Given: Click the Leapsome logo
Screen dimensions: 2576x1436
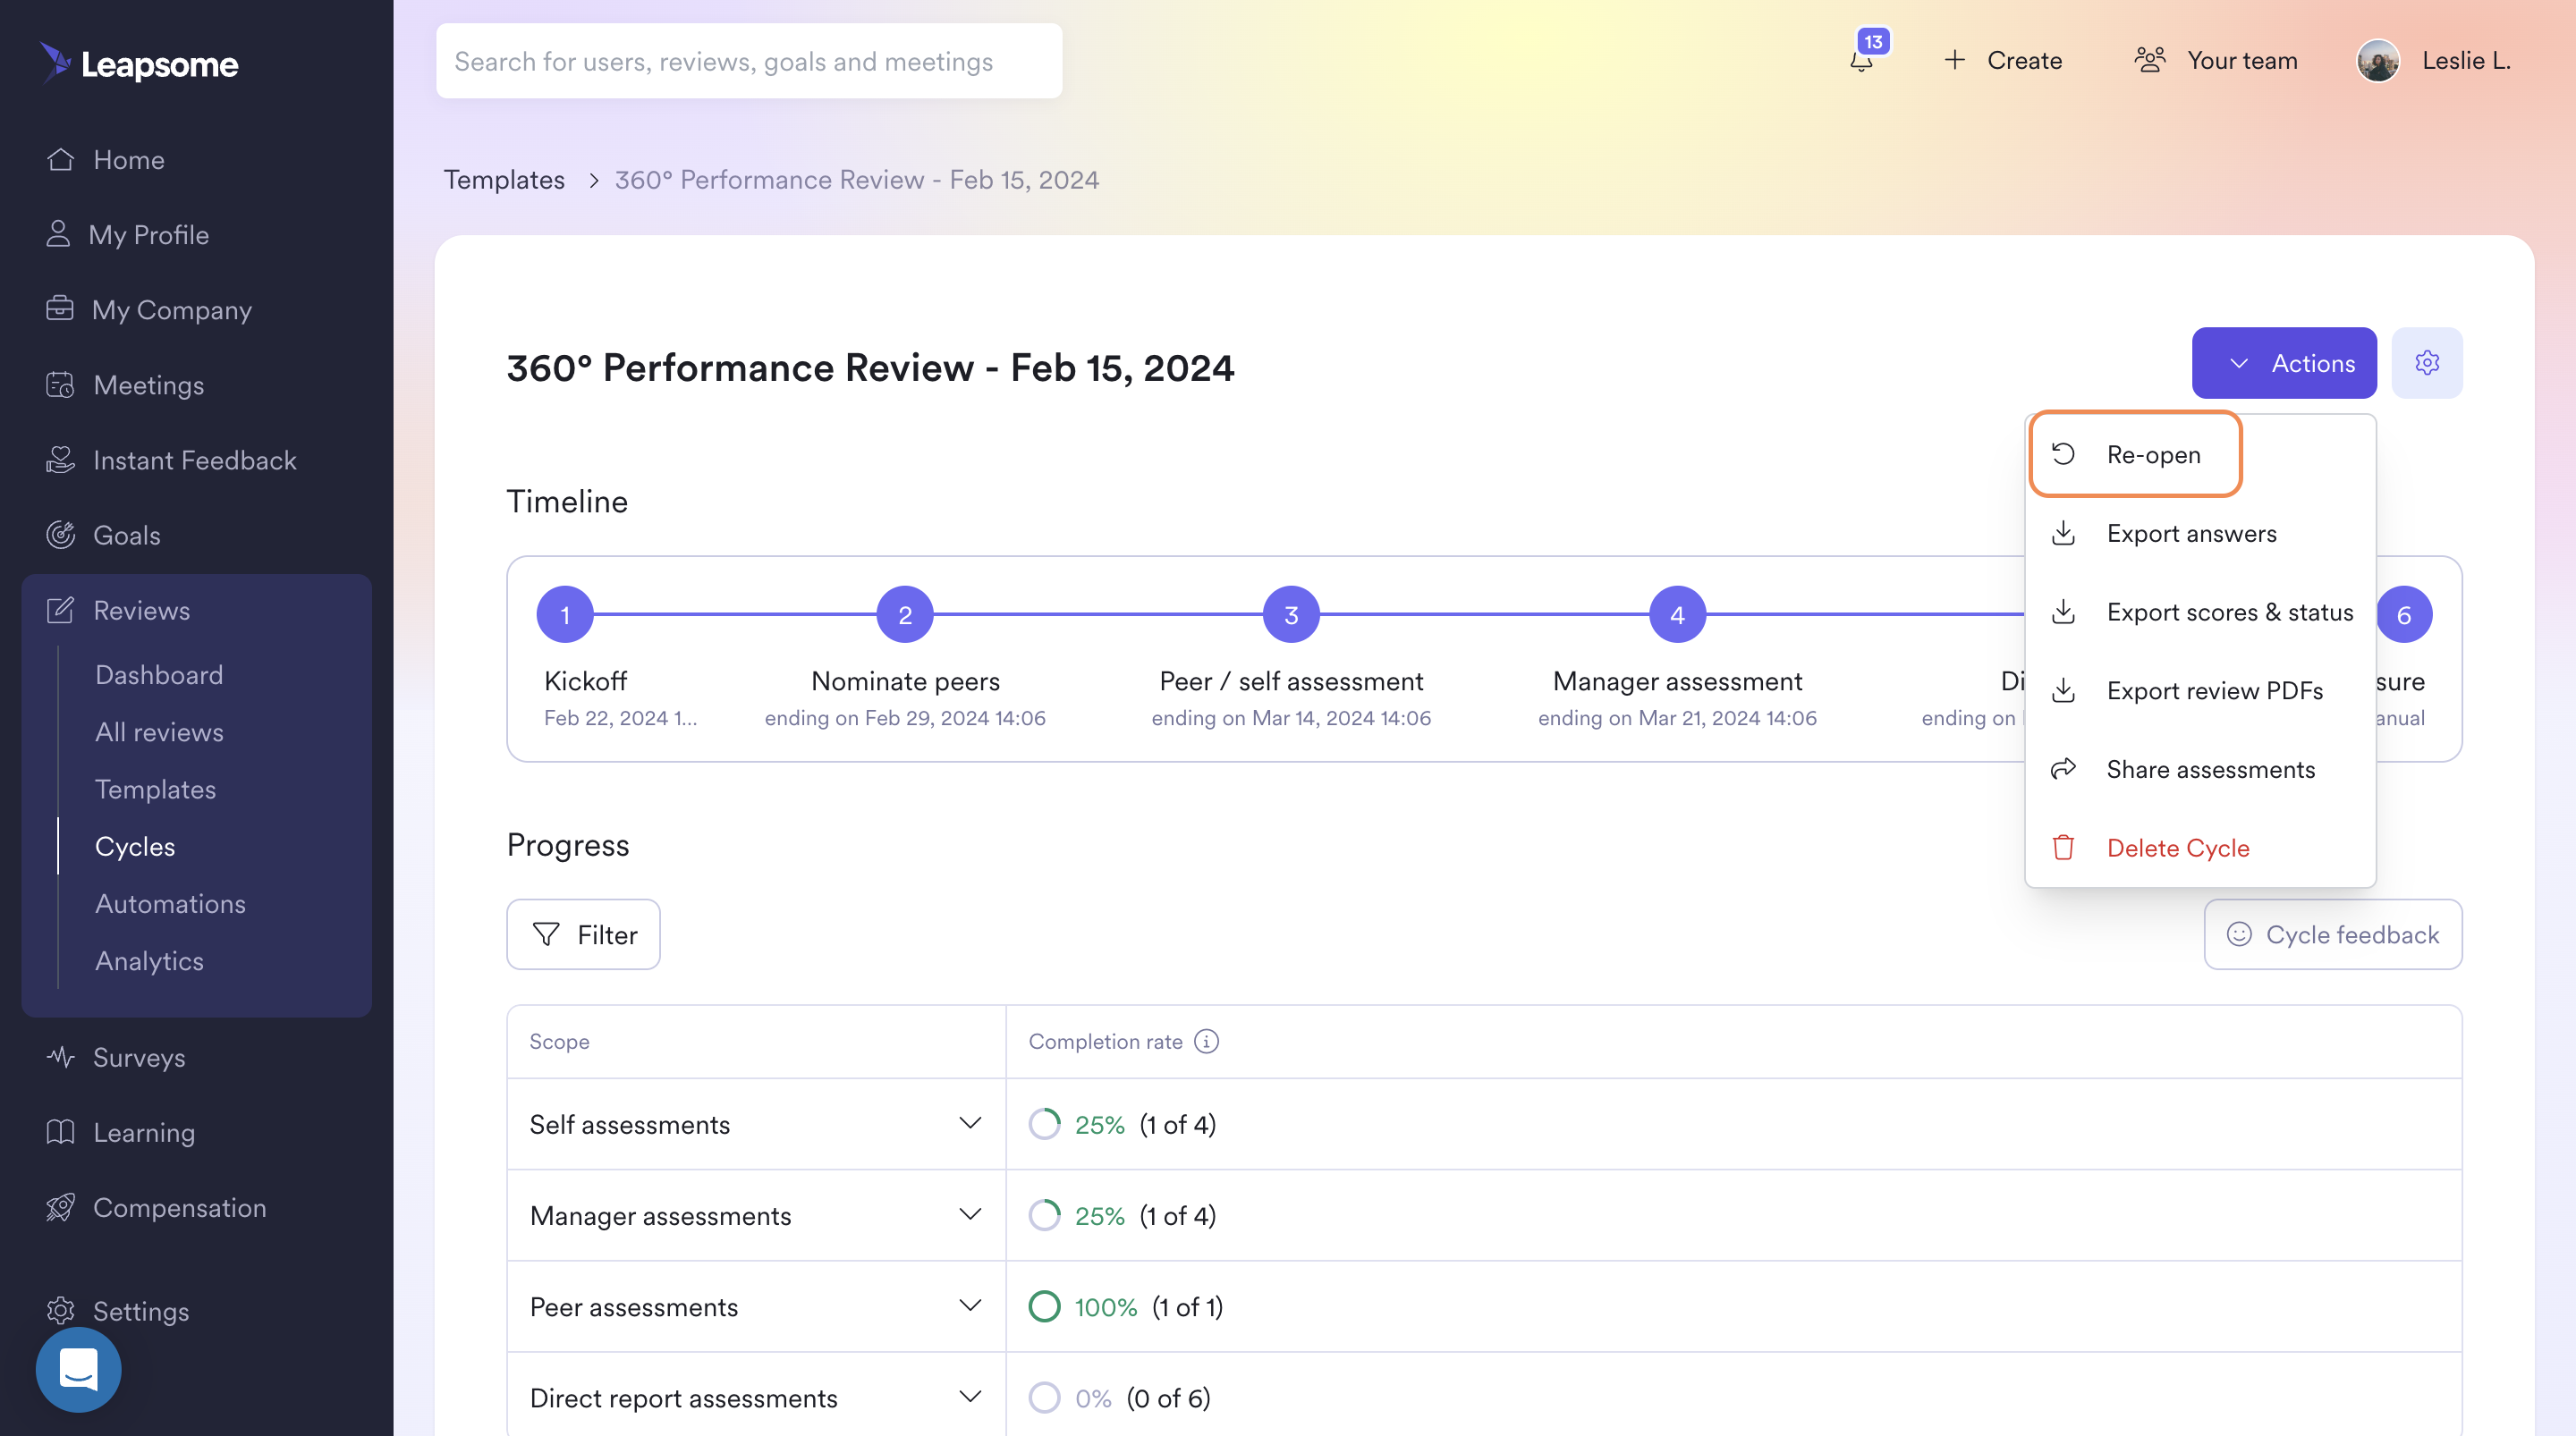Looking at the screenshot, I should [139, 63].
